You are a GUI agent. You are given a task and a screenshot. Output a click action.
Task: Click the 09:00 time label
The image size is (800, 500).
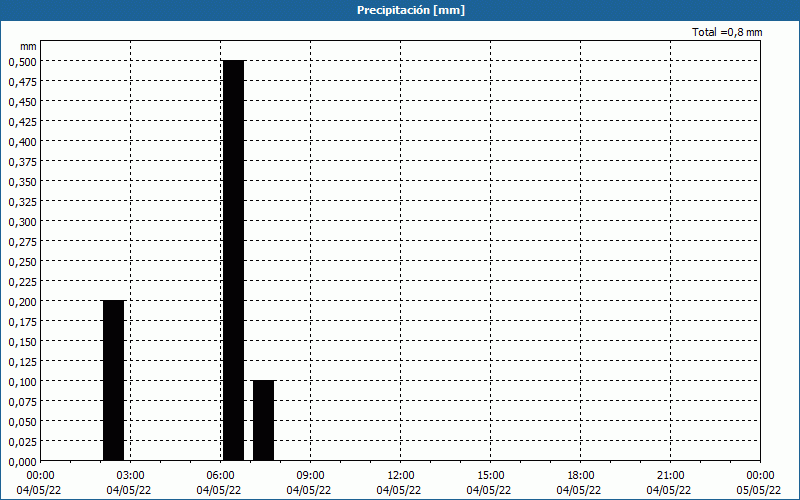click(x=310, y=476)
